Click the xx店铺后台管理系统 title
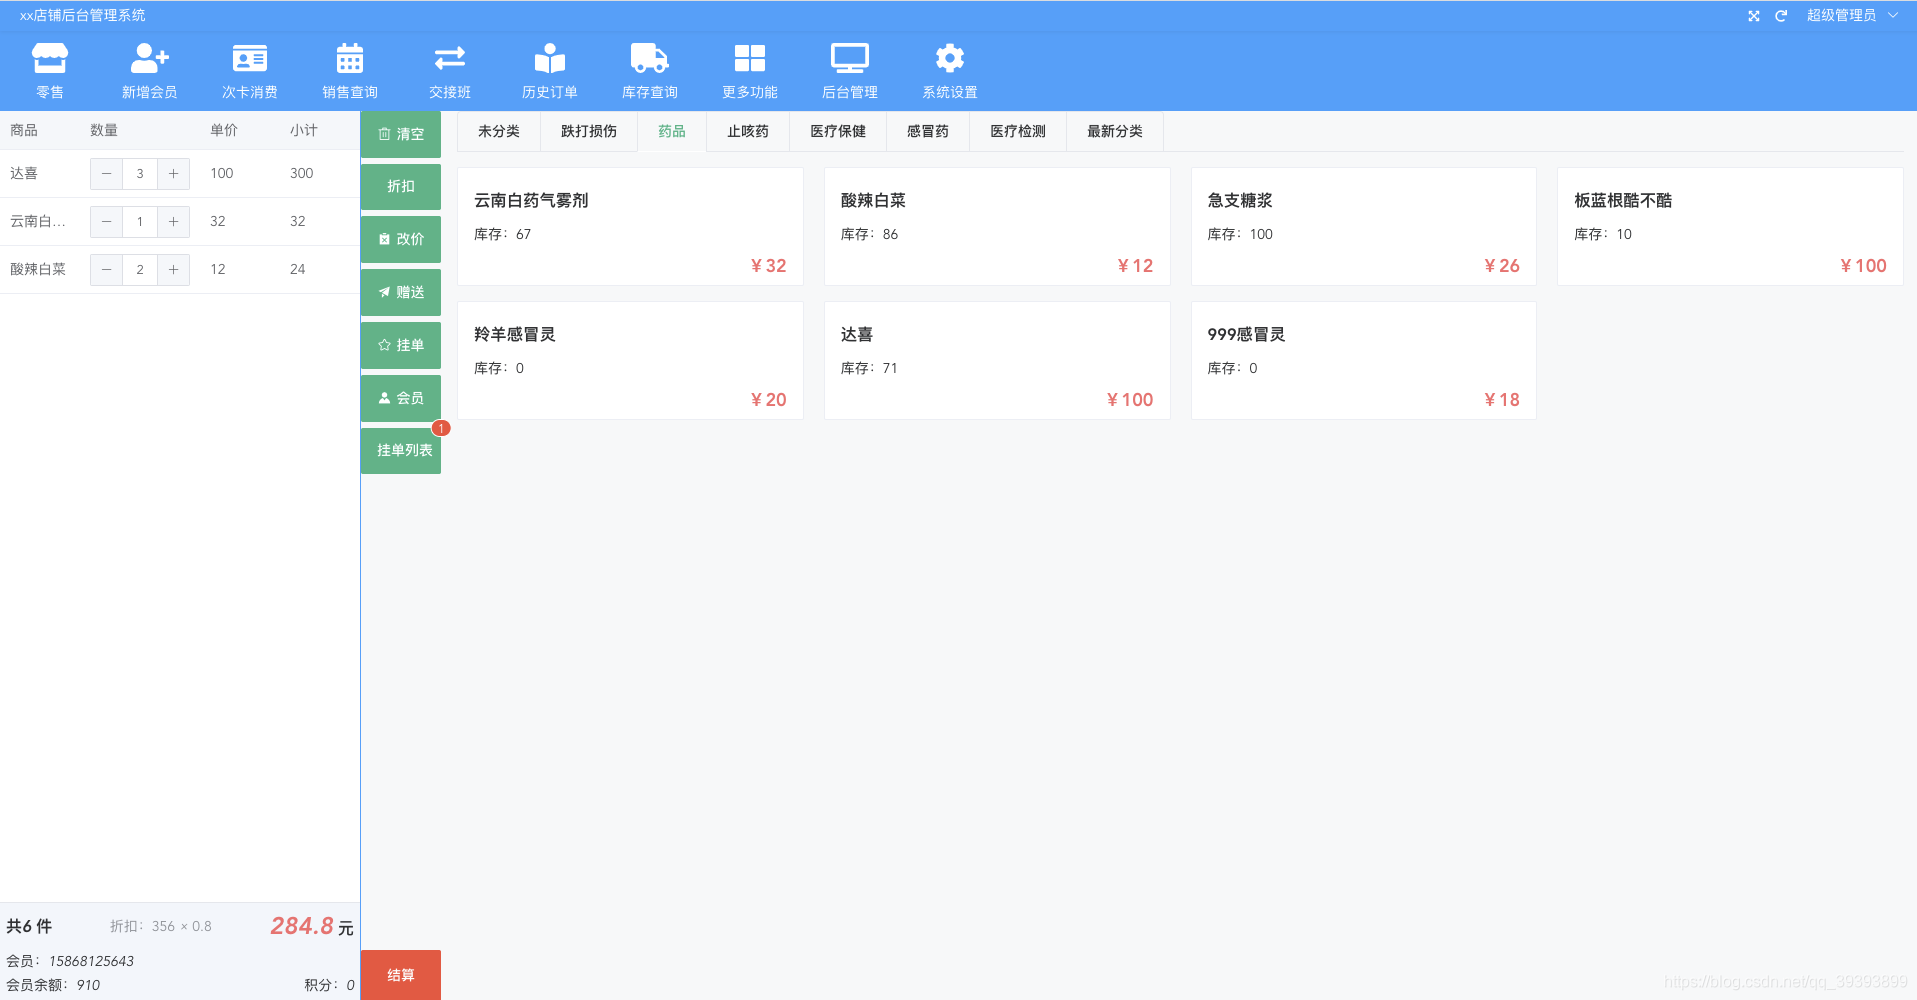This screenshot has height=1000, width=1917. coord(83,15)
